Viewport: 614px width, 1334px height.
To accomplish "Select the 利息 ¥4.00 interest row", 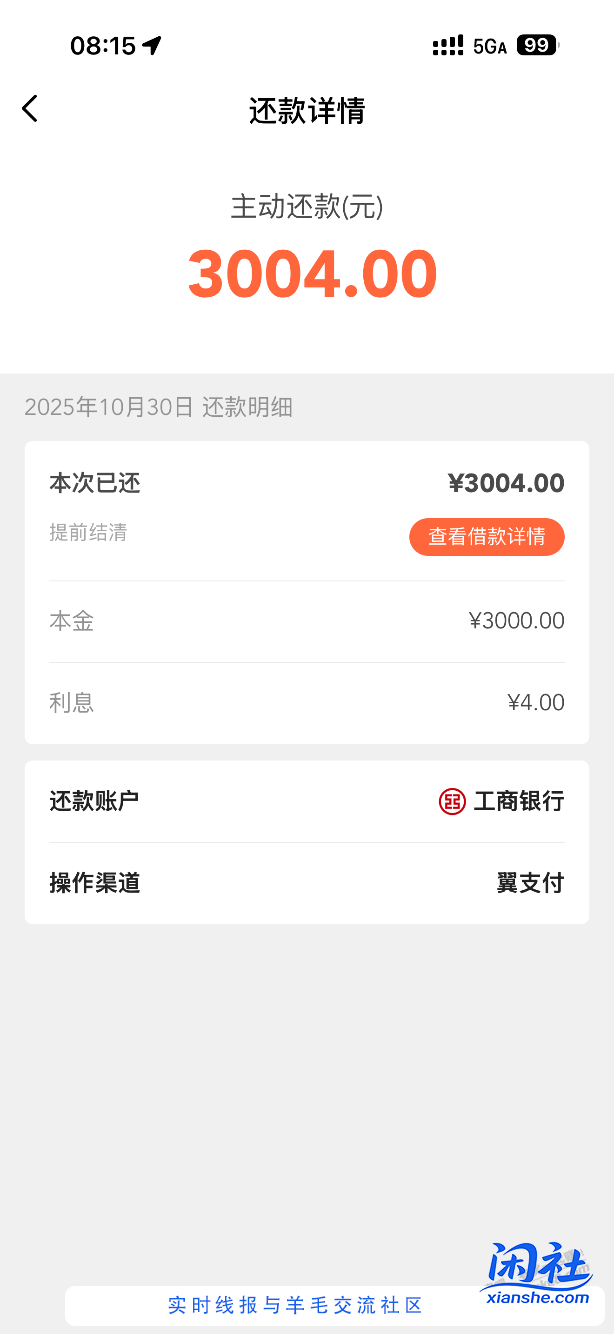I will pos(307,702).
